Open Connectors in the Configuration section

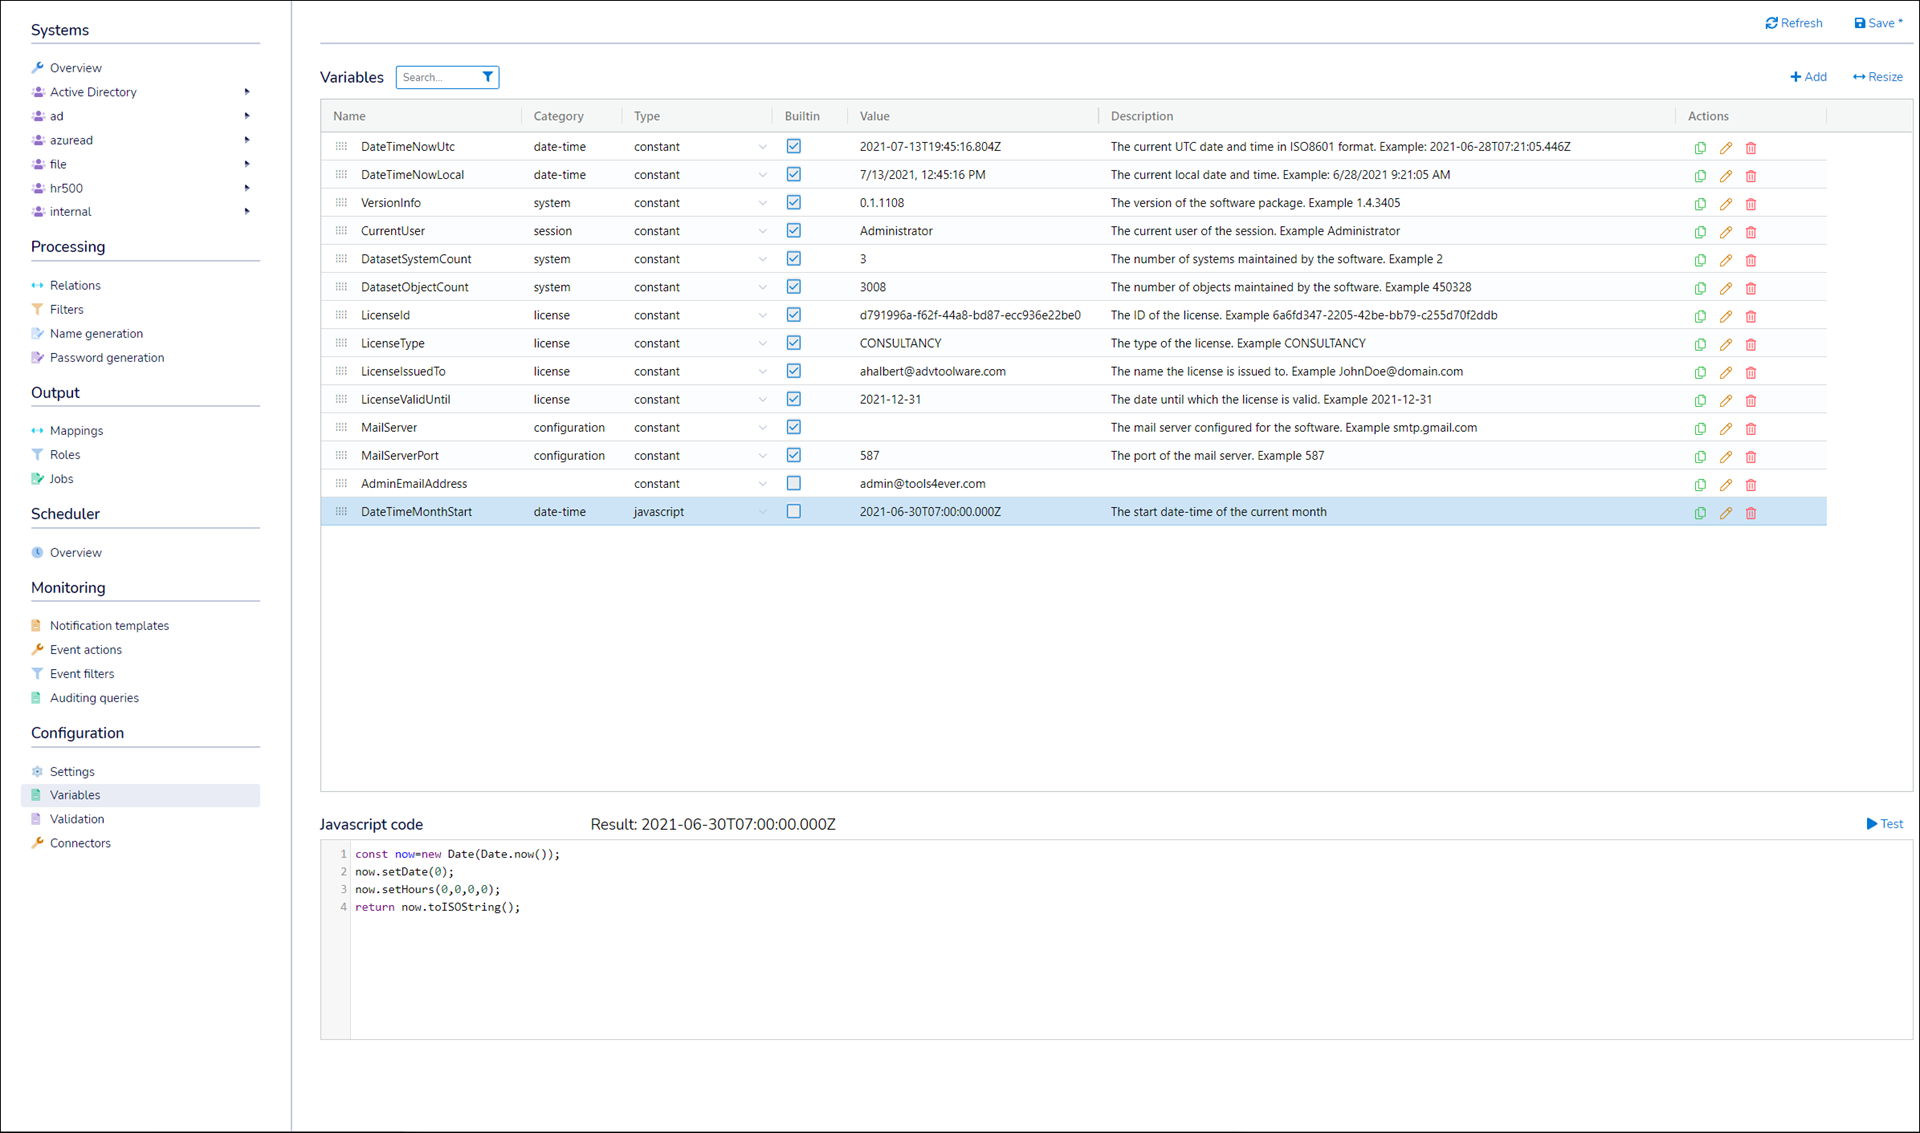(x=80, y=843)
